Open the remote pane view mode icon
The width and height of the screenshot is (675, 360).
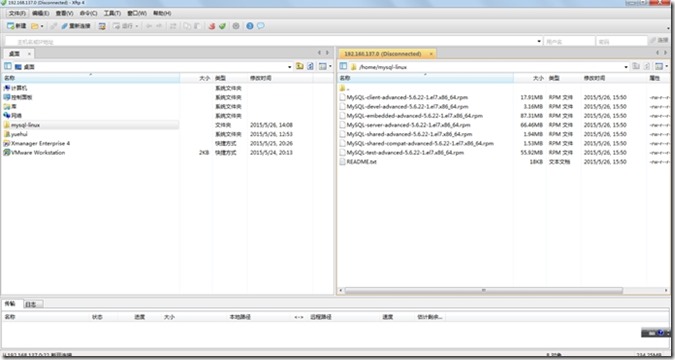[x=659, y=66]
